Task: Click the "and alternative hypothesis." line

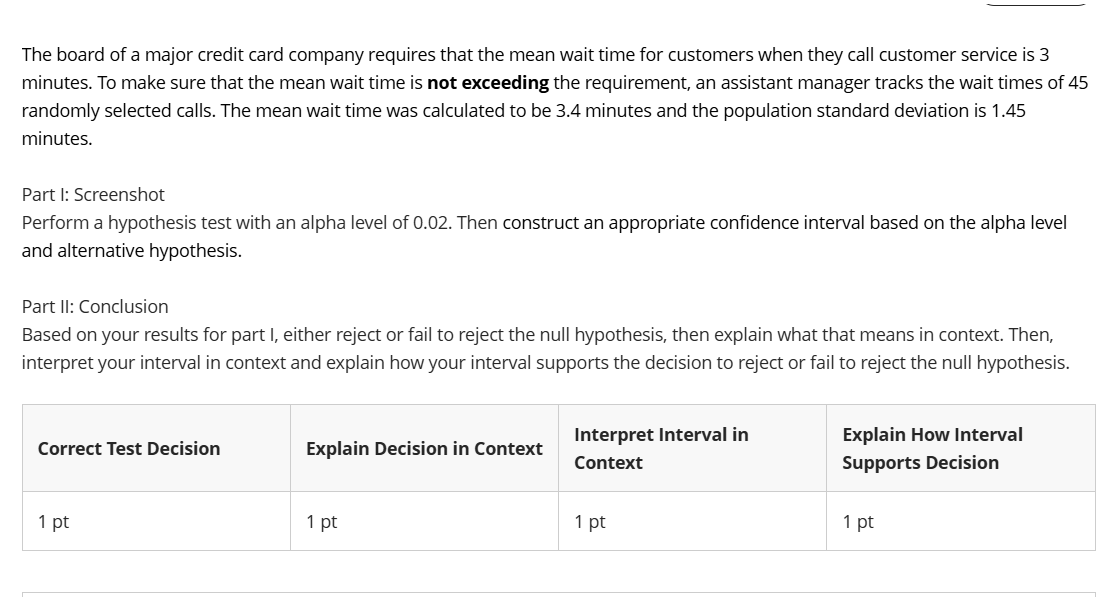Action: [131, 250]
